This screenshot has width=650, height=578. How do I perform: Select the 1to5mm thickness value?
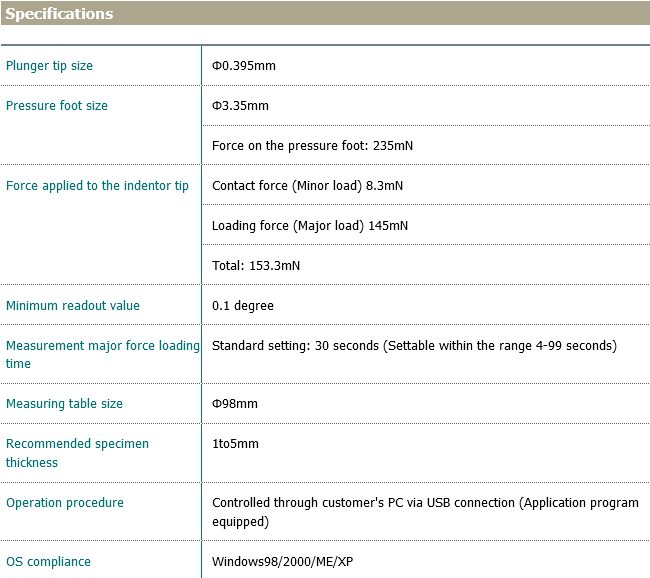point(235,444)
